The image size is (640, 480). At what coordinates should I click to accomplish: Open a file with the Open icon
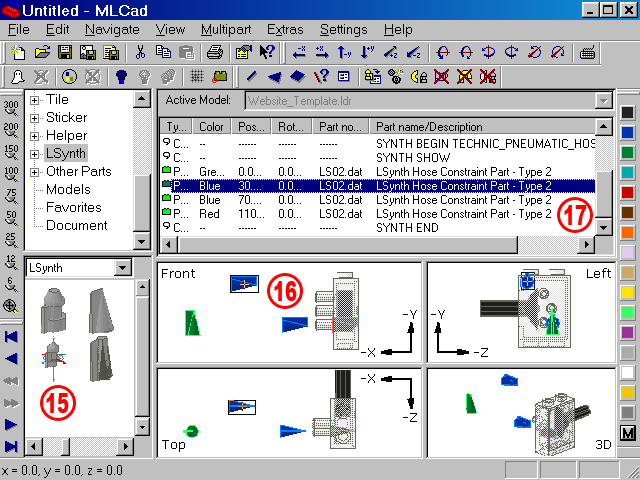click(x=42, y=53)
